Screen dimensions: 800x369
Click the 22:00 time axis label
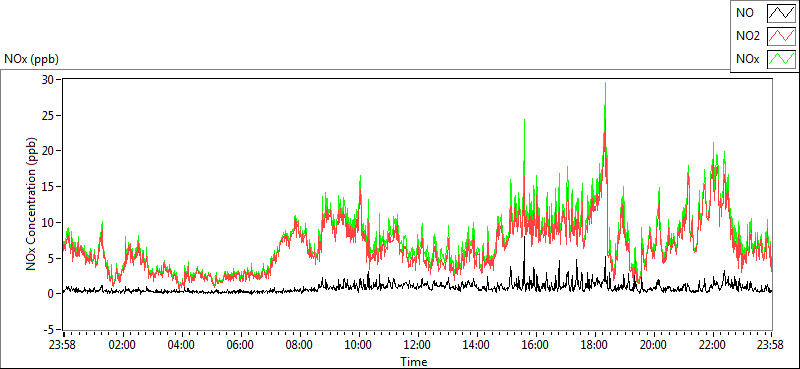(x=713, y=344)
